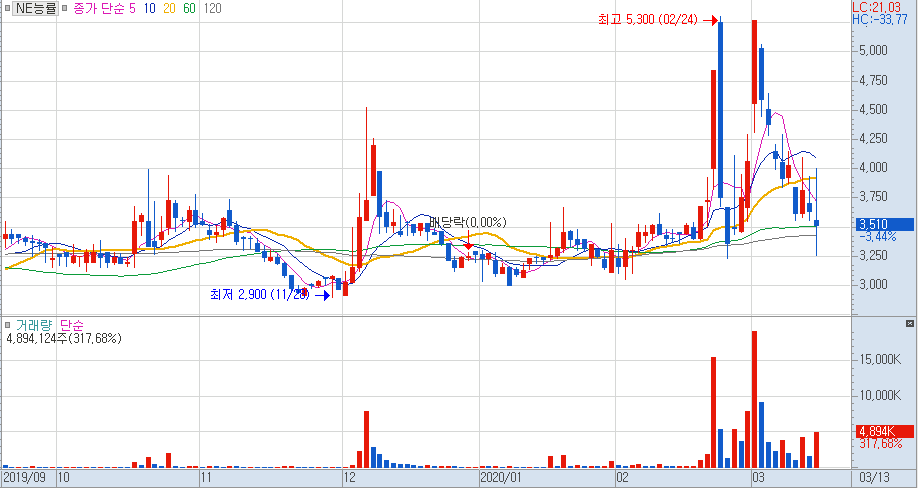This screenshot has height=488, width=918.
Task: Click the HC:-33.77 indicator
Action: coord(880,19)
